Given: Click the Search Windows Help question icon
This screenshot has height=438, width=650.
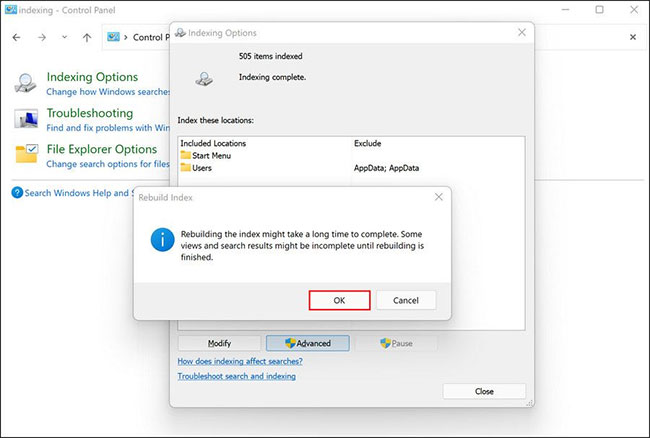Looking at the screenshot, I should point(17,193).
